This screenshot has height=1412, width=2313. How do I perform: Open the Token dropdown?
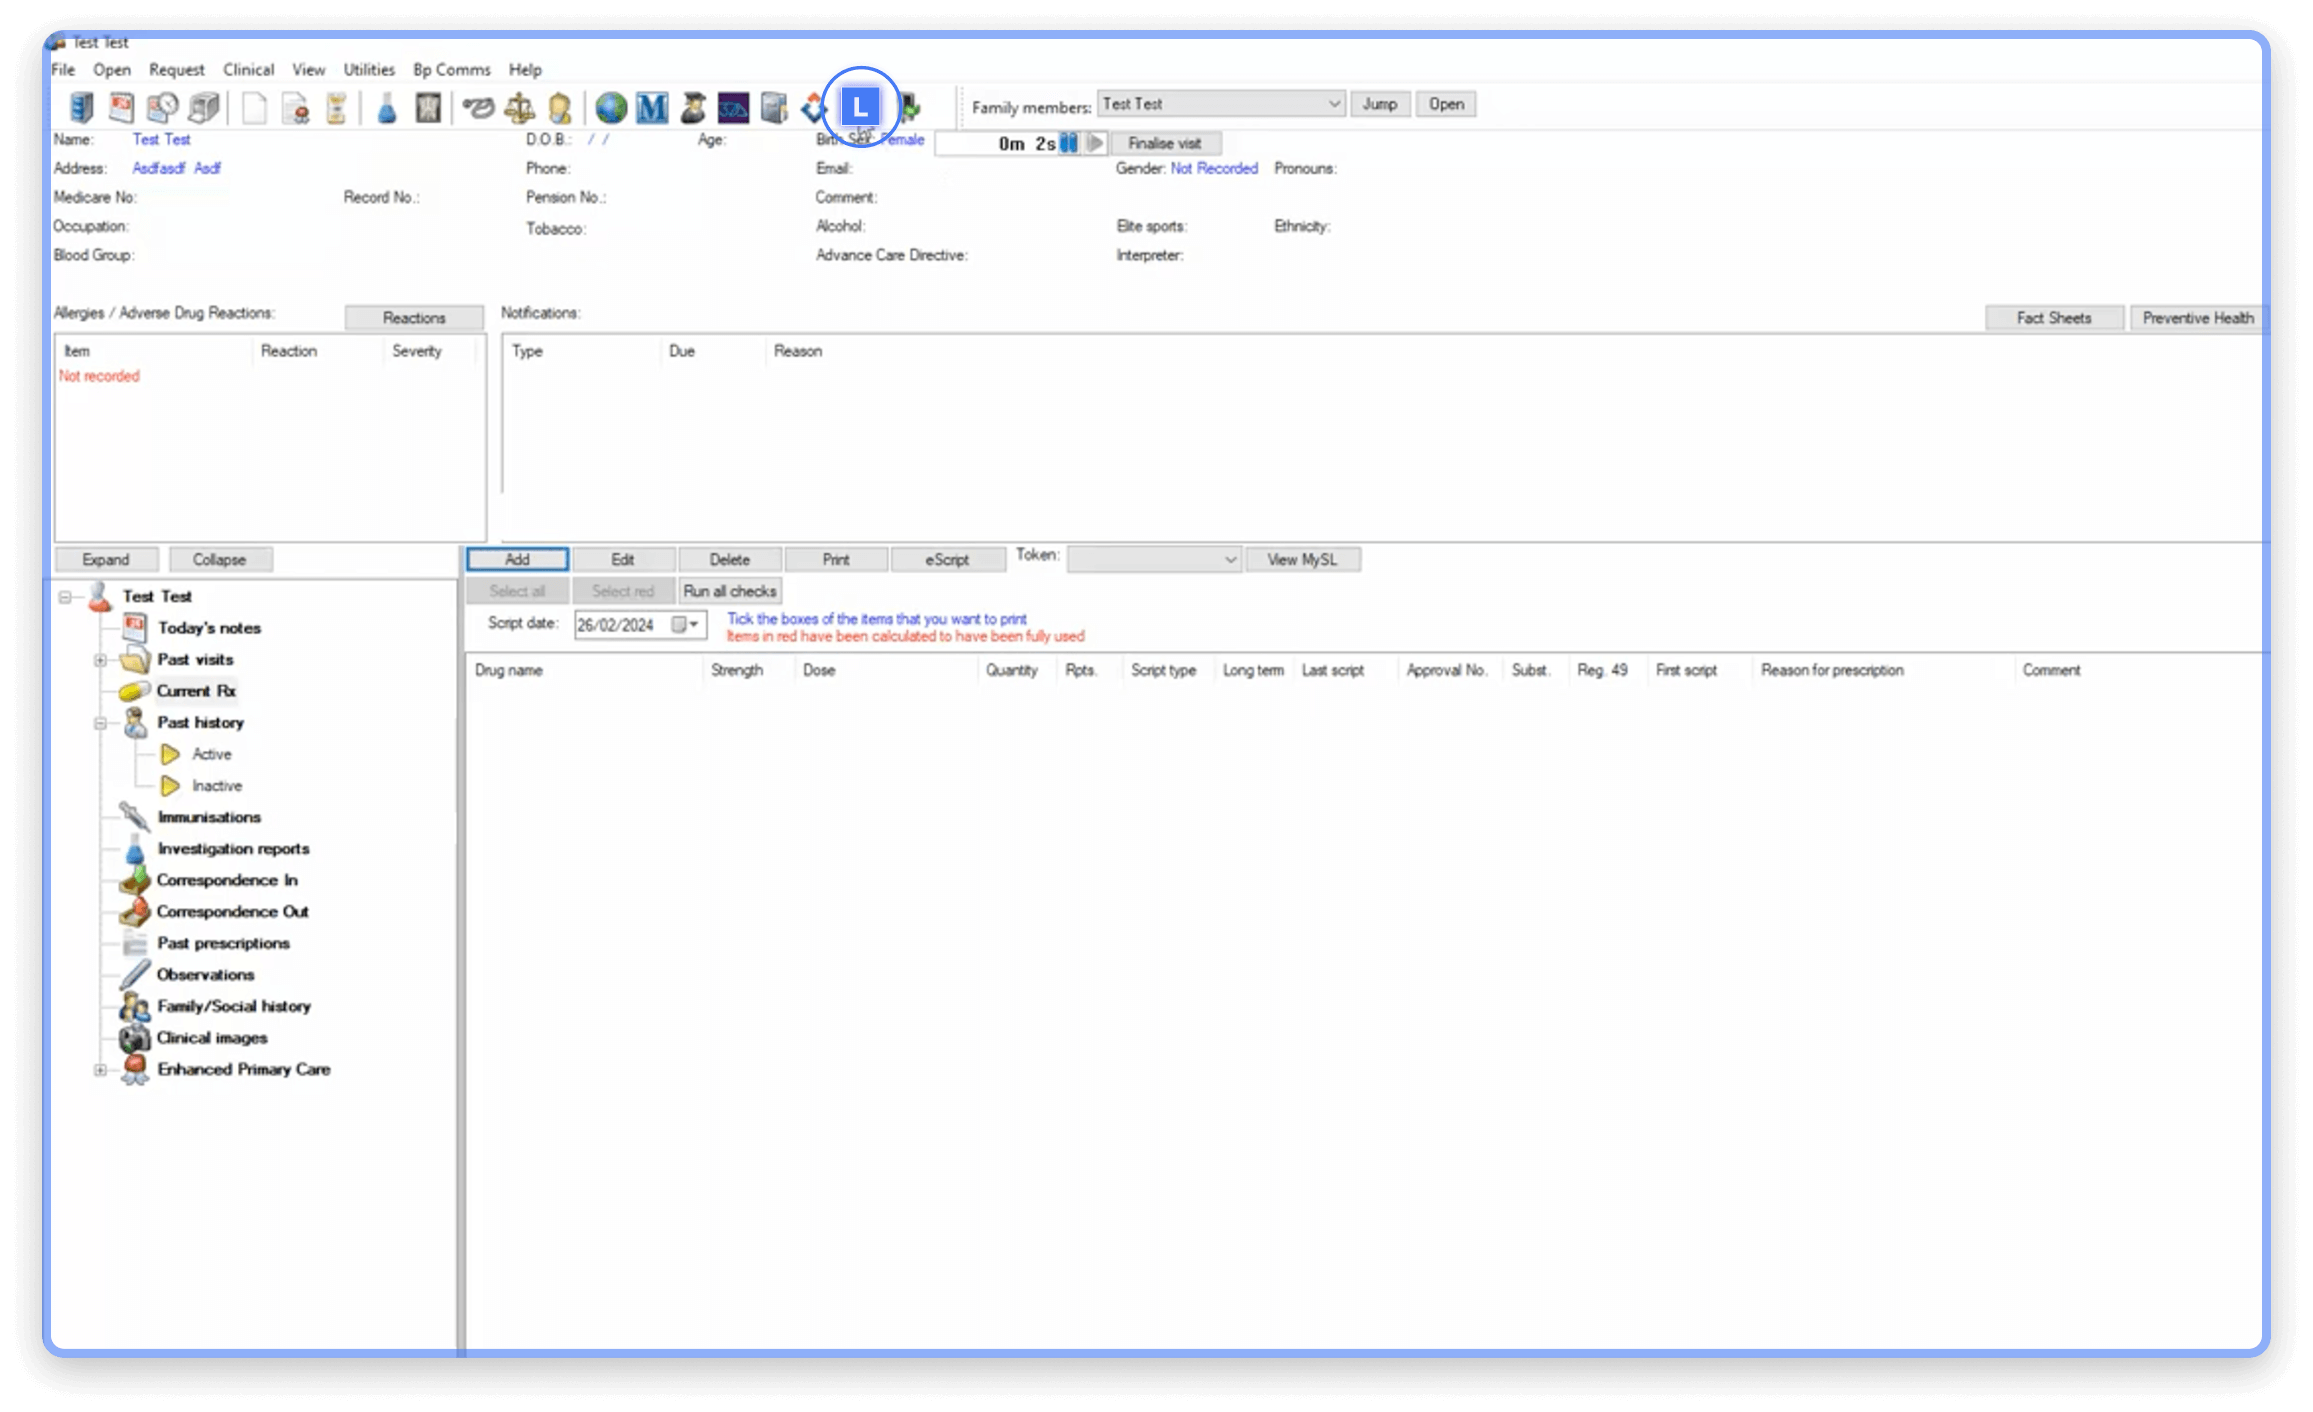pos(1230,560)
